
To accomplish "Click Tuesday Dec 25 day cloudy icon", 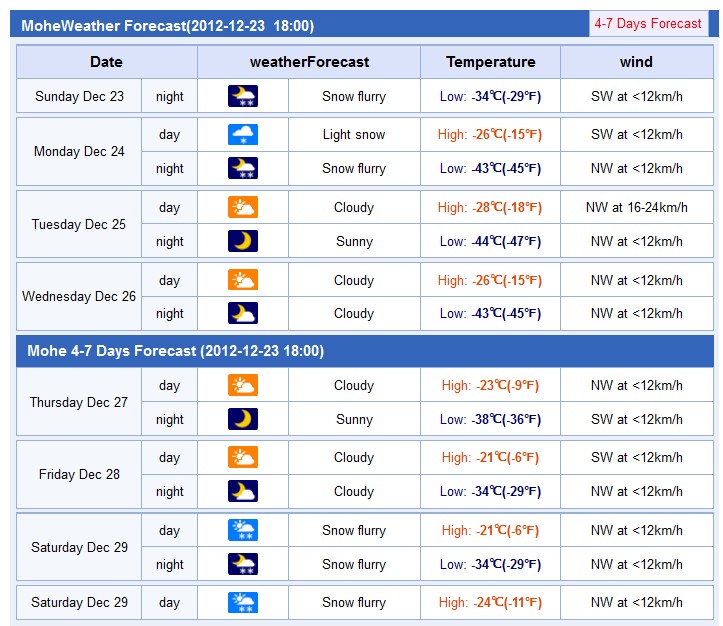I will coord(243,207).
